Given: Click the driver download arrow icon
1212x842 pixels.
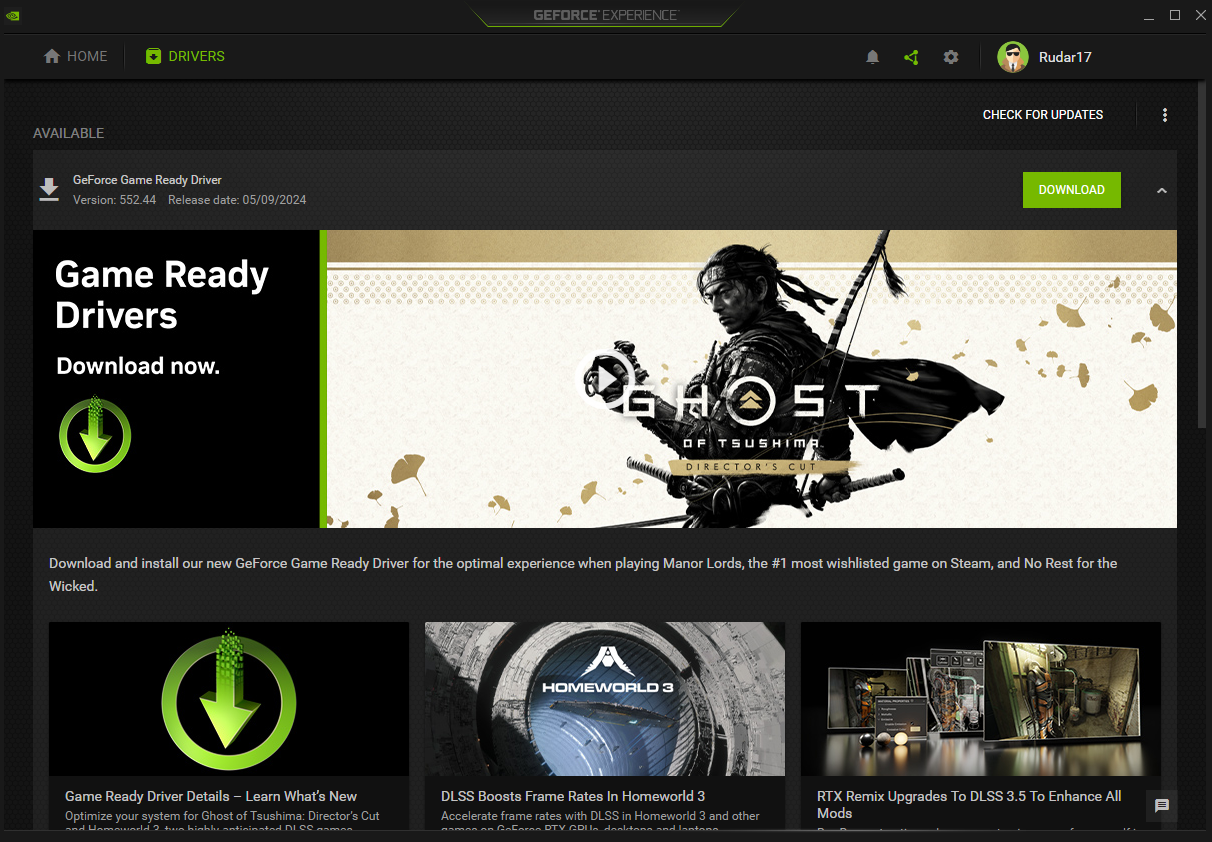Looking at the screenshot, I should [x=49, y=189].
